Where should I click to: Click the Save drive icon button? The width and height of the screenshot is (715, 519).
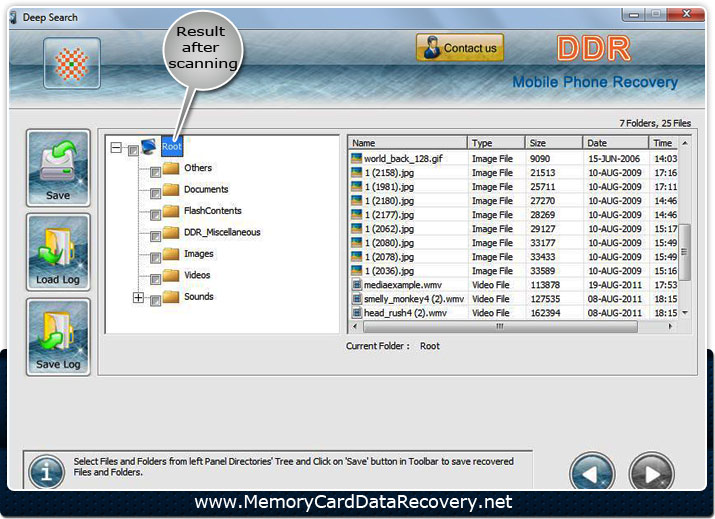[58, 168]
